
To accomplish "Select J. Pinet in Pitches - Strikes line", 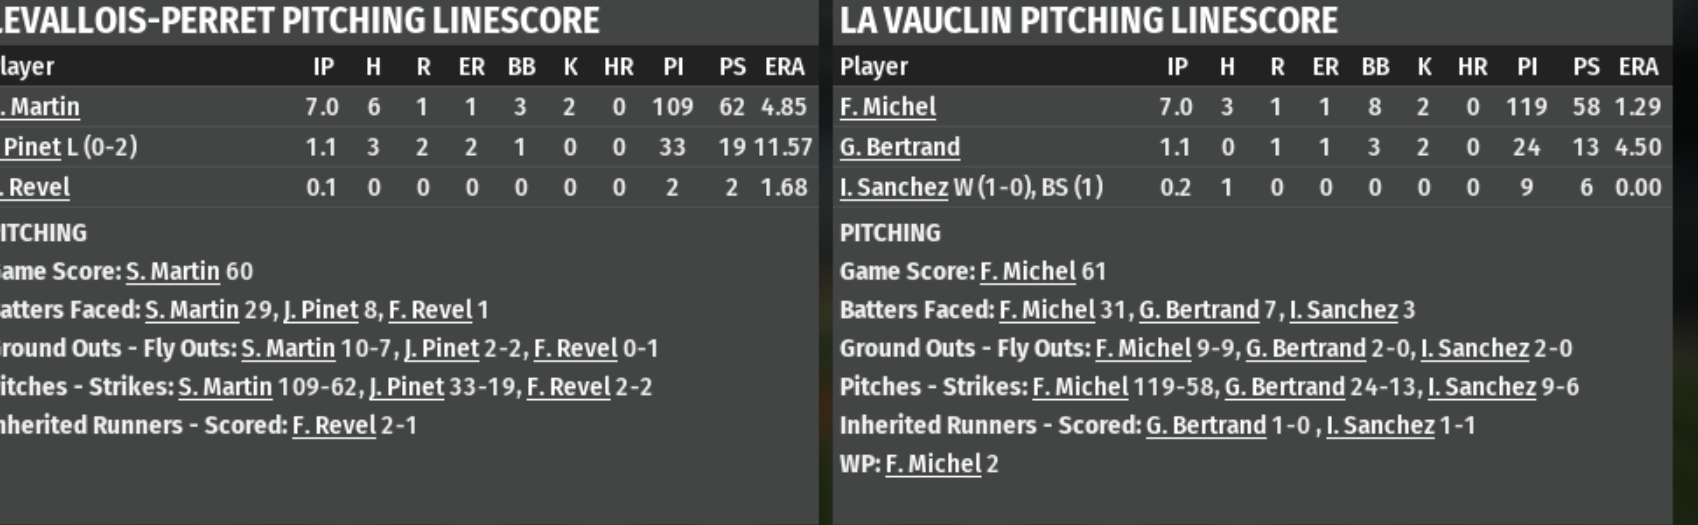I will tap(406, 387).
